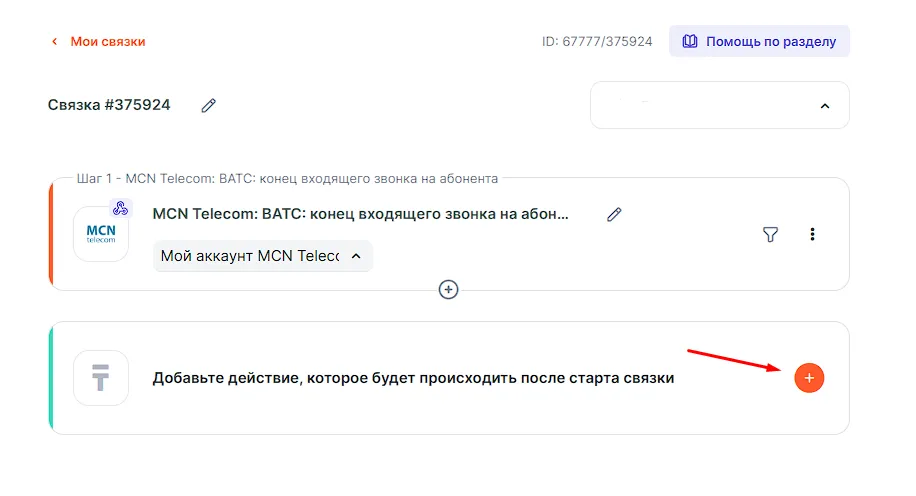Screen dimensions: 916x496
Task: Click pencil icon beside MCN Telecom step title
Action: click(614, 214)
